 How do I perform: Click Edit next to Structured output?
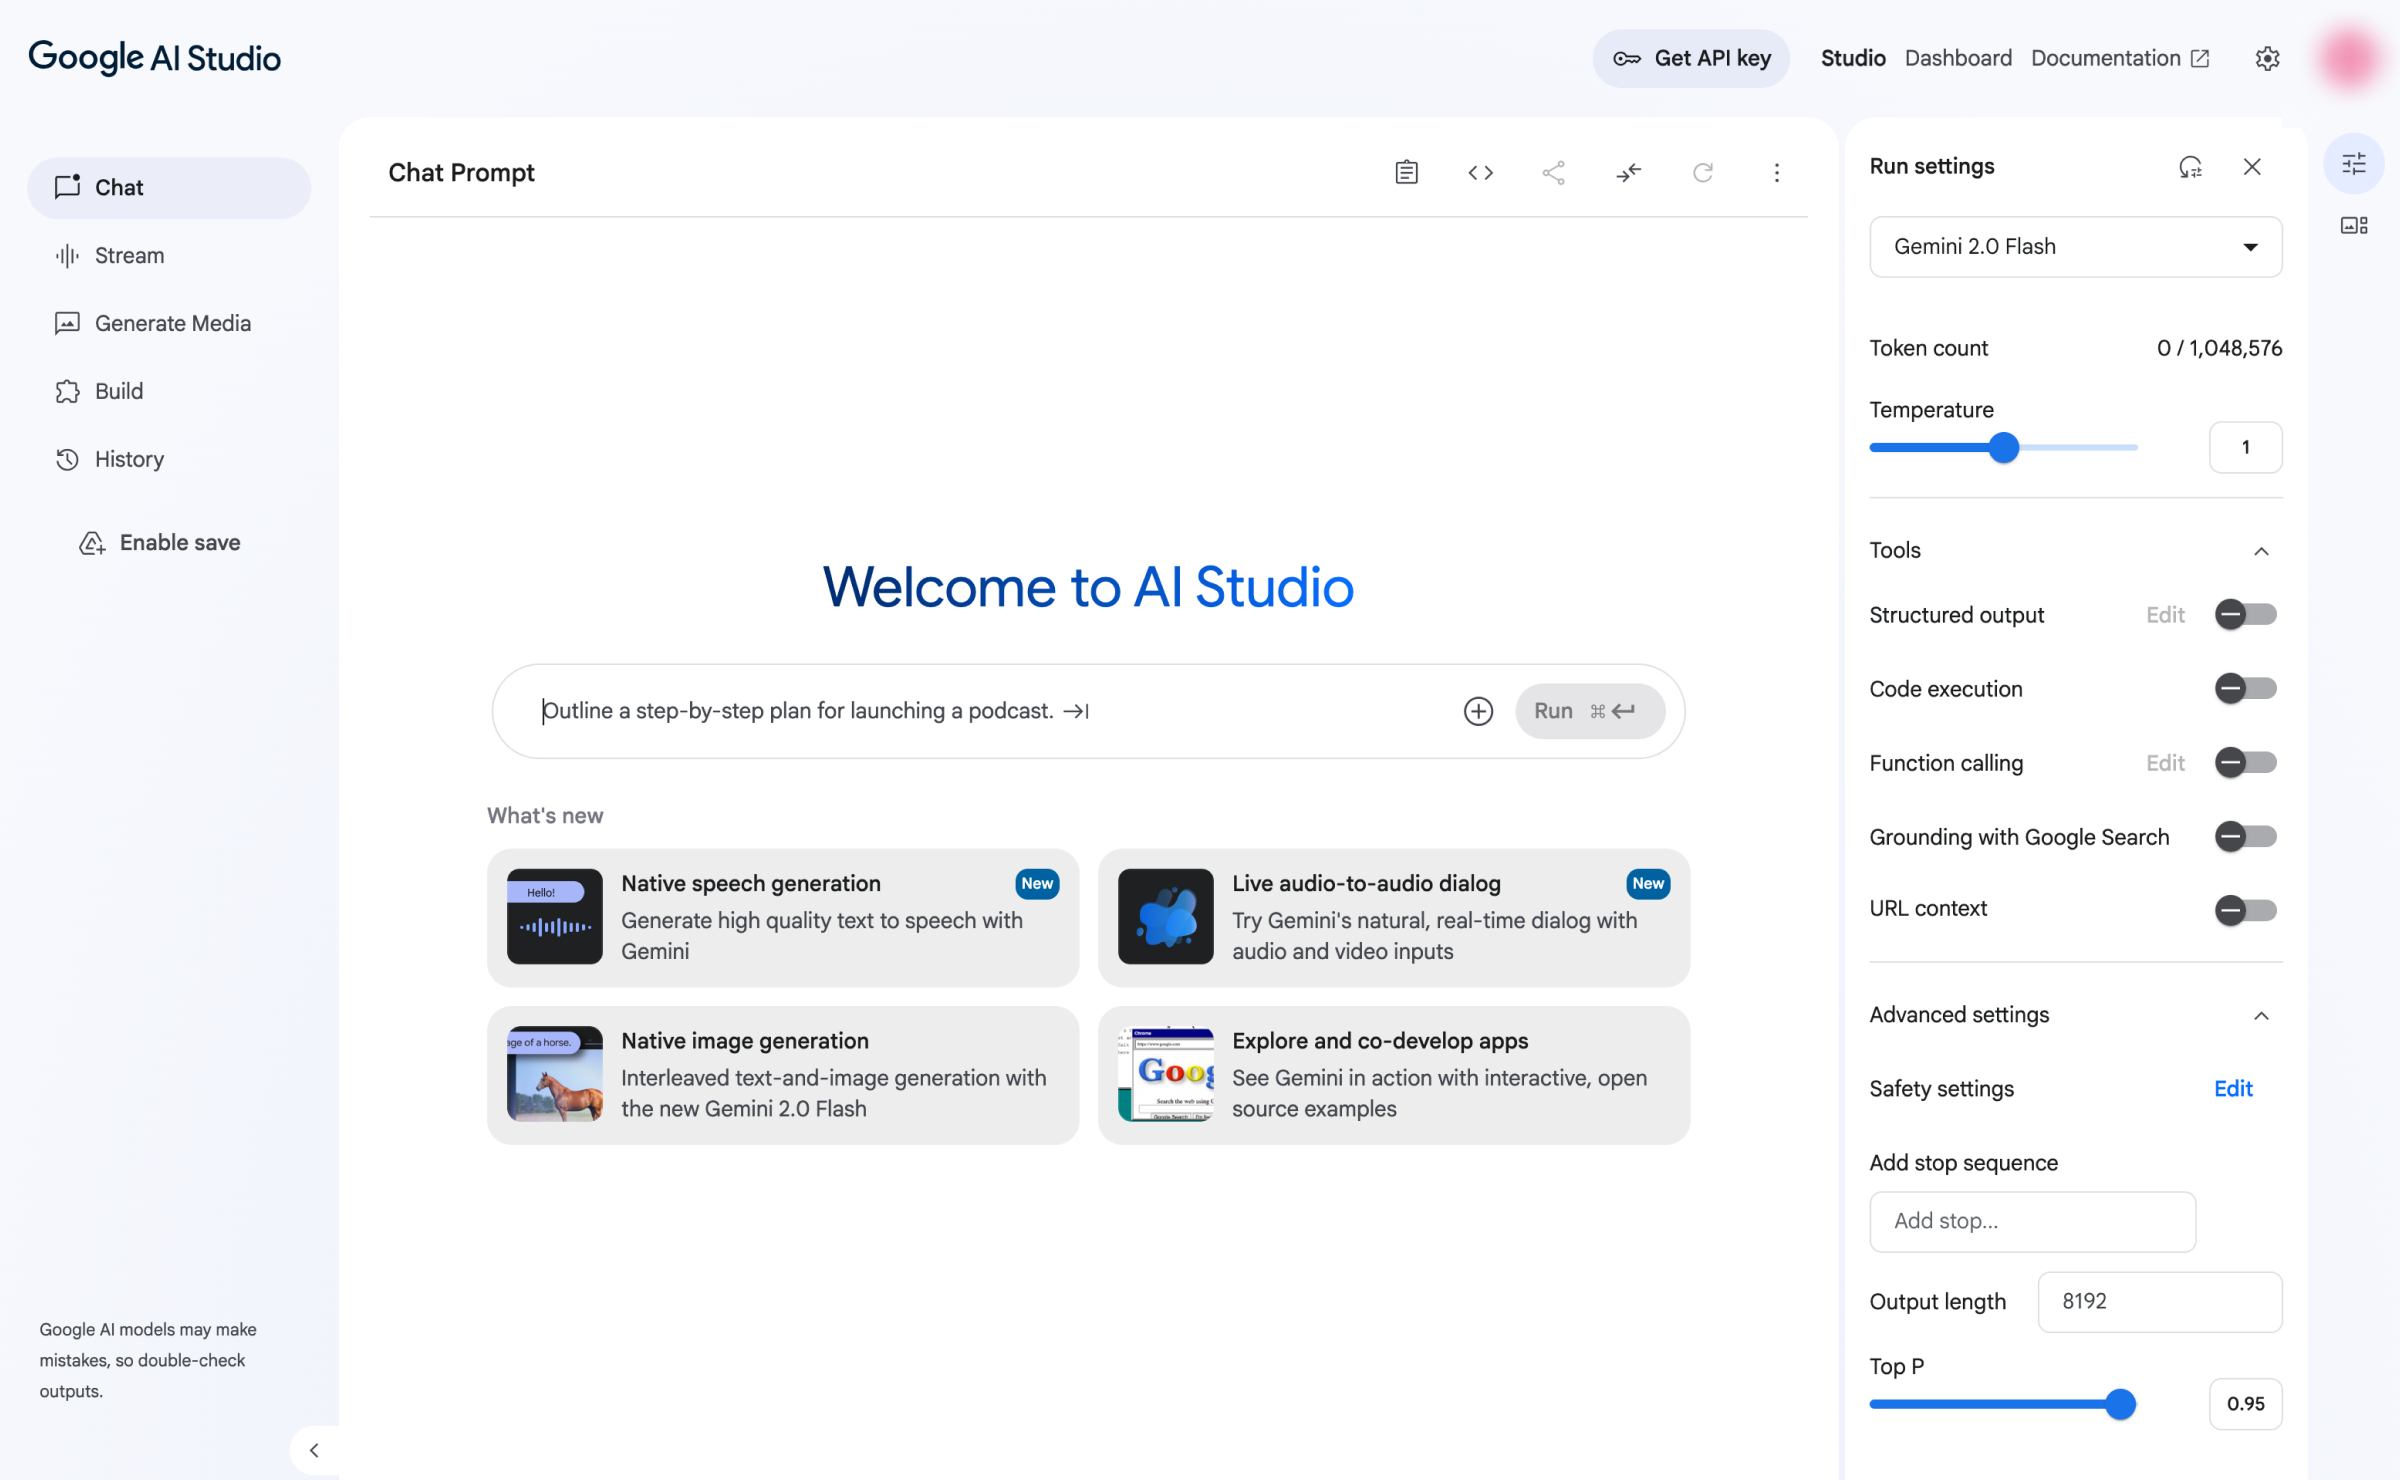pyautogui.click(x=2165, y=615)
